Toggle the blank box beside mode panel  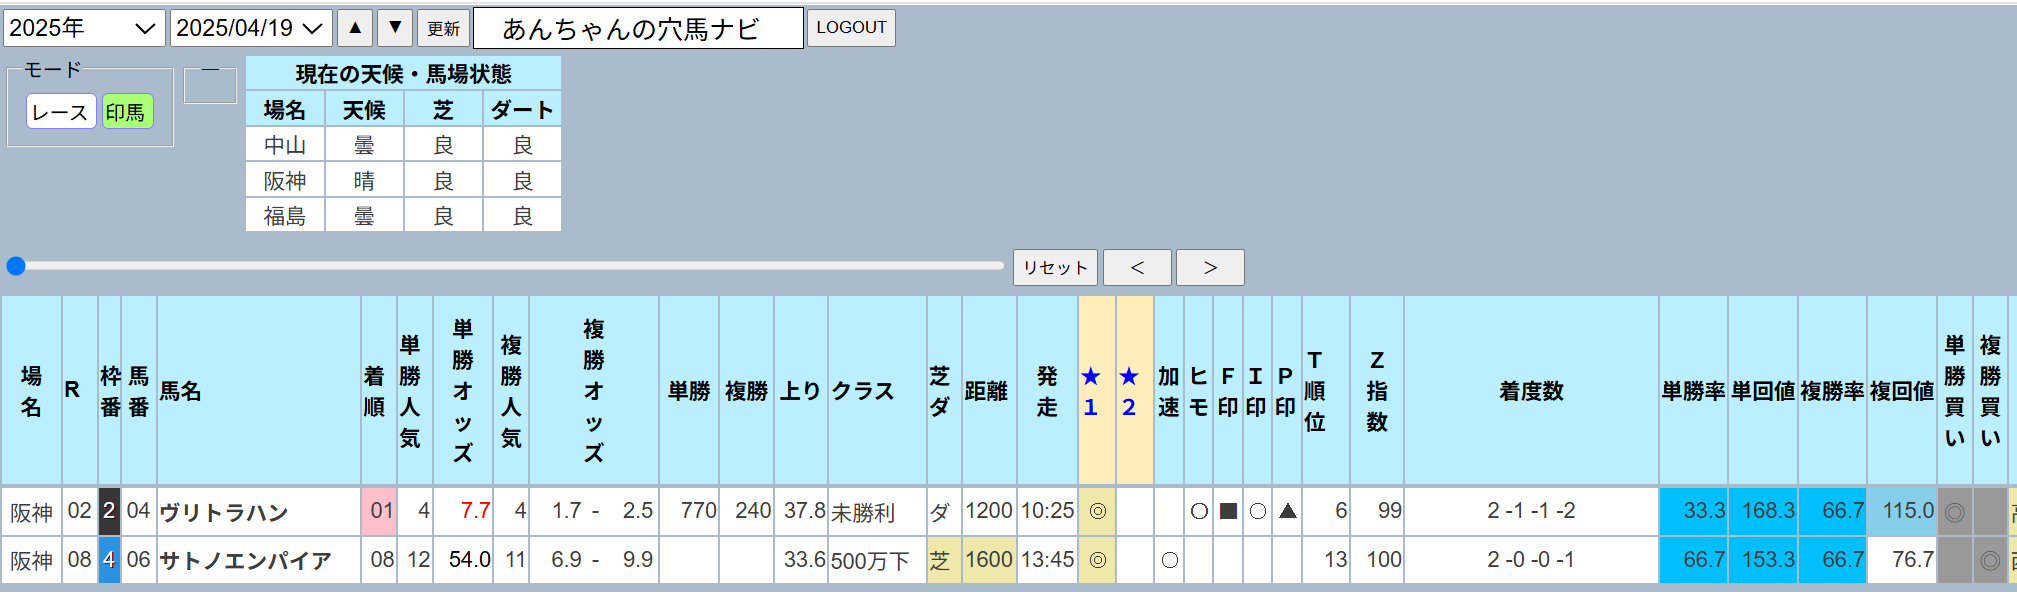[x=210, y=86]
